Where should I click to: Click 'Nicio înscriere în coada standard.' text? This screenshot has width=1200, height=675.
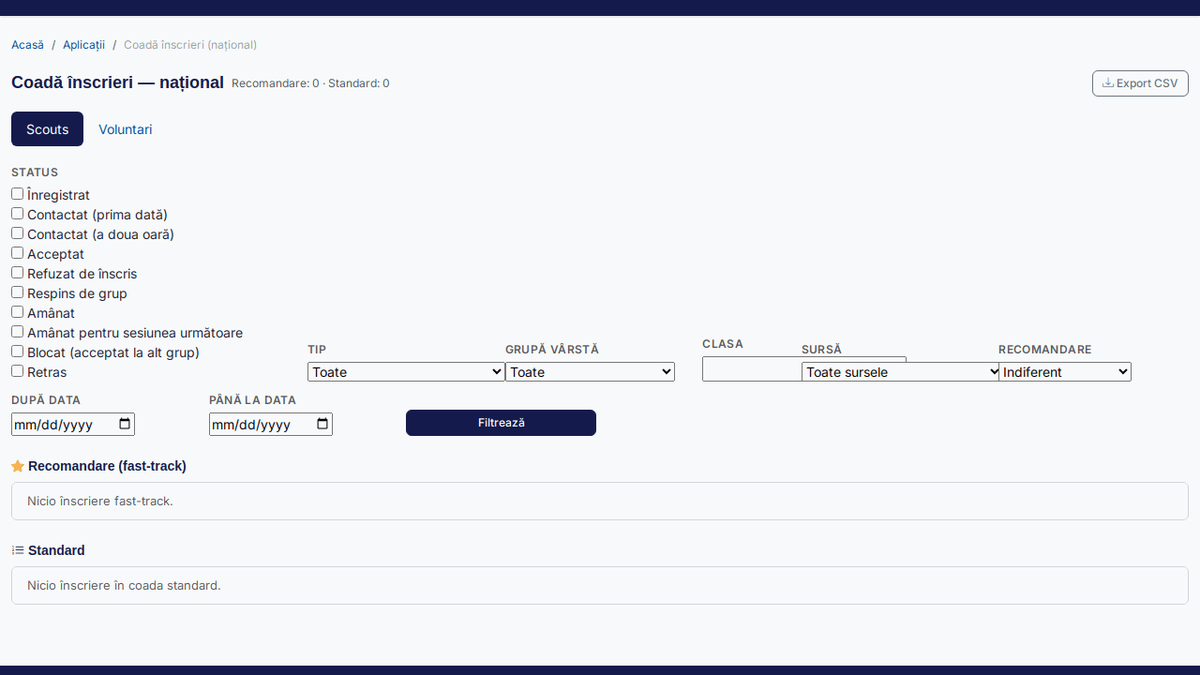click(x=124, y=585)
